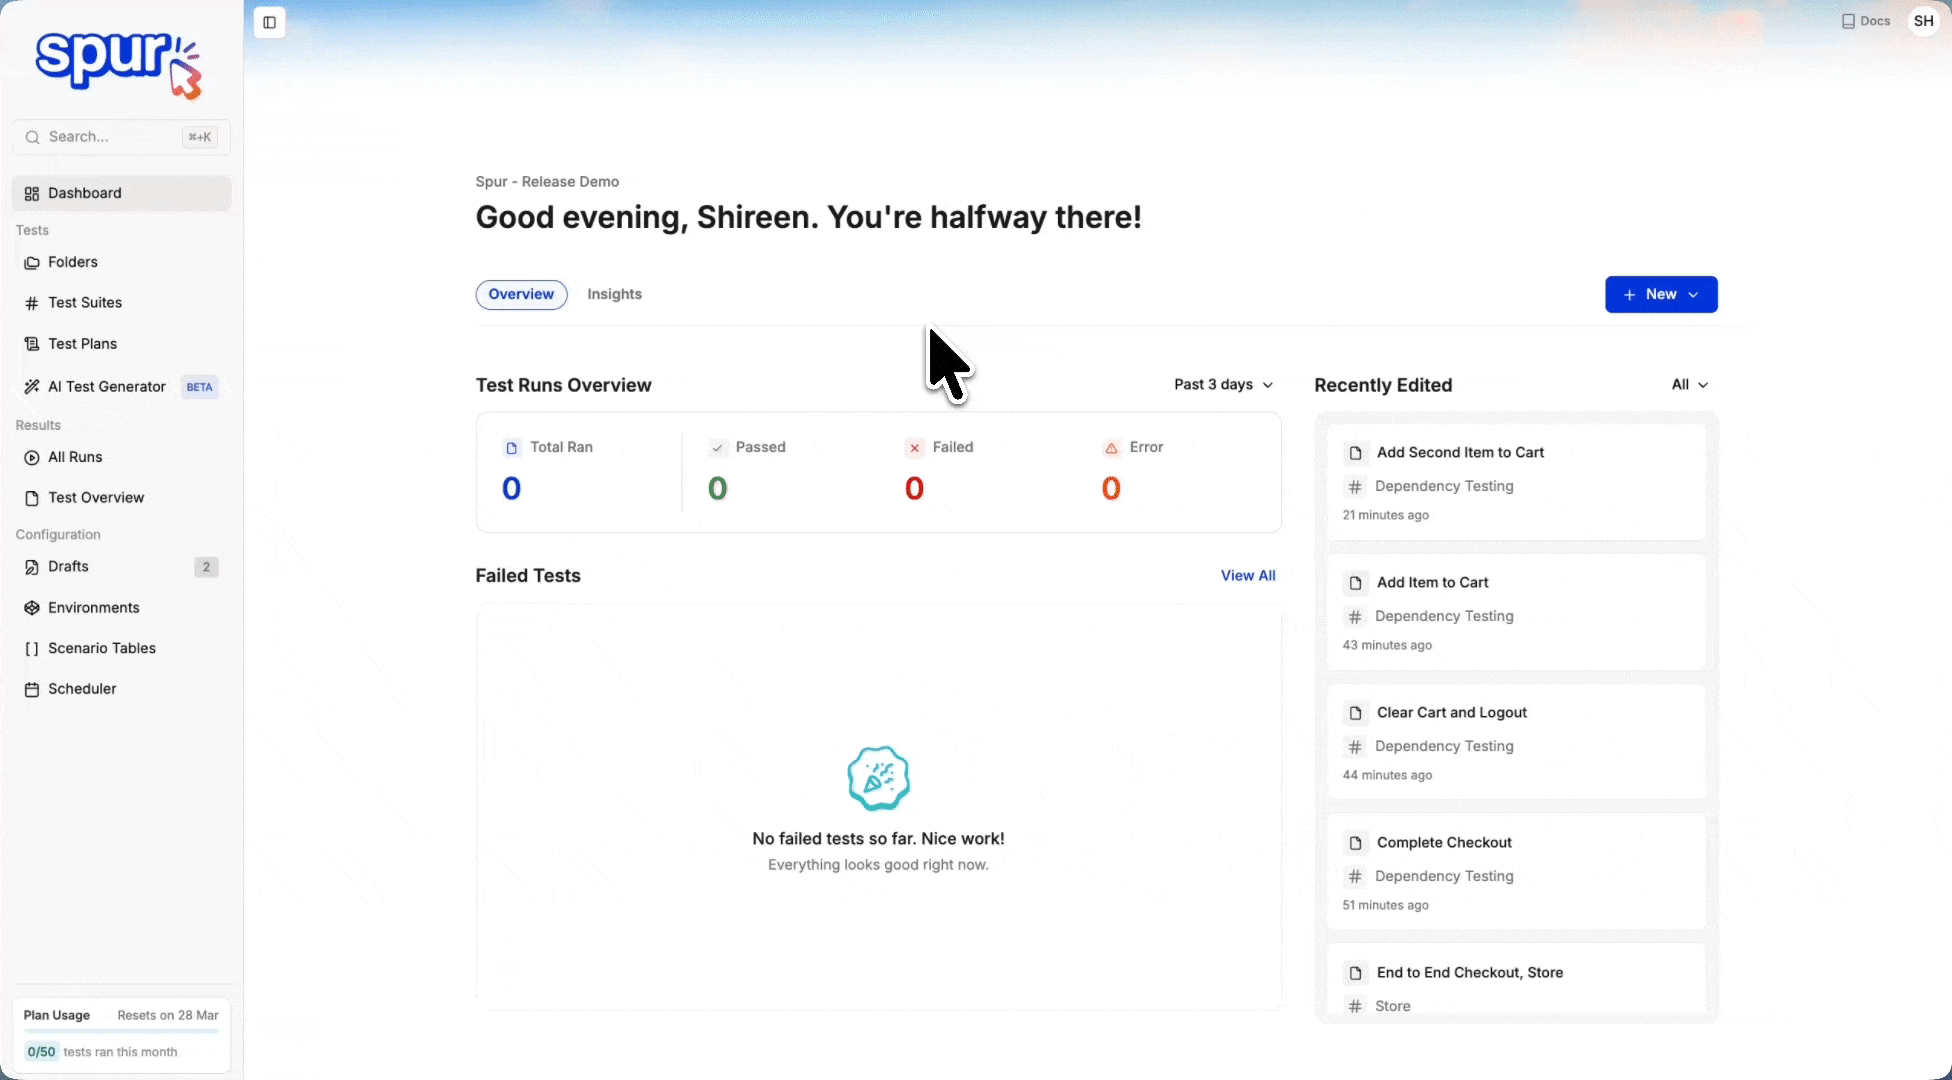This screenshot has height=1080, width=1952.
Task: Expand the New button dropdown
Action: [1693, 295]
